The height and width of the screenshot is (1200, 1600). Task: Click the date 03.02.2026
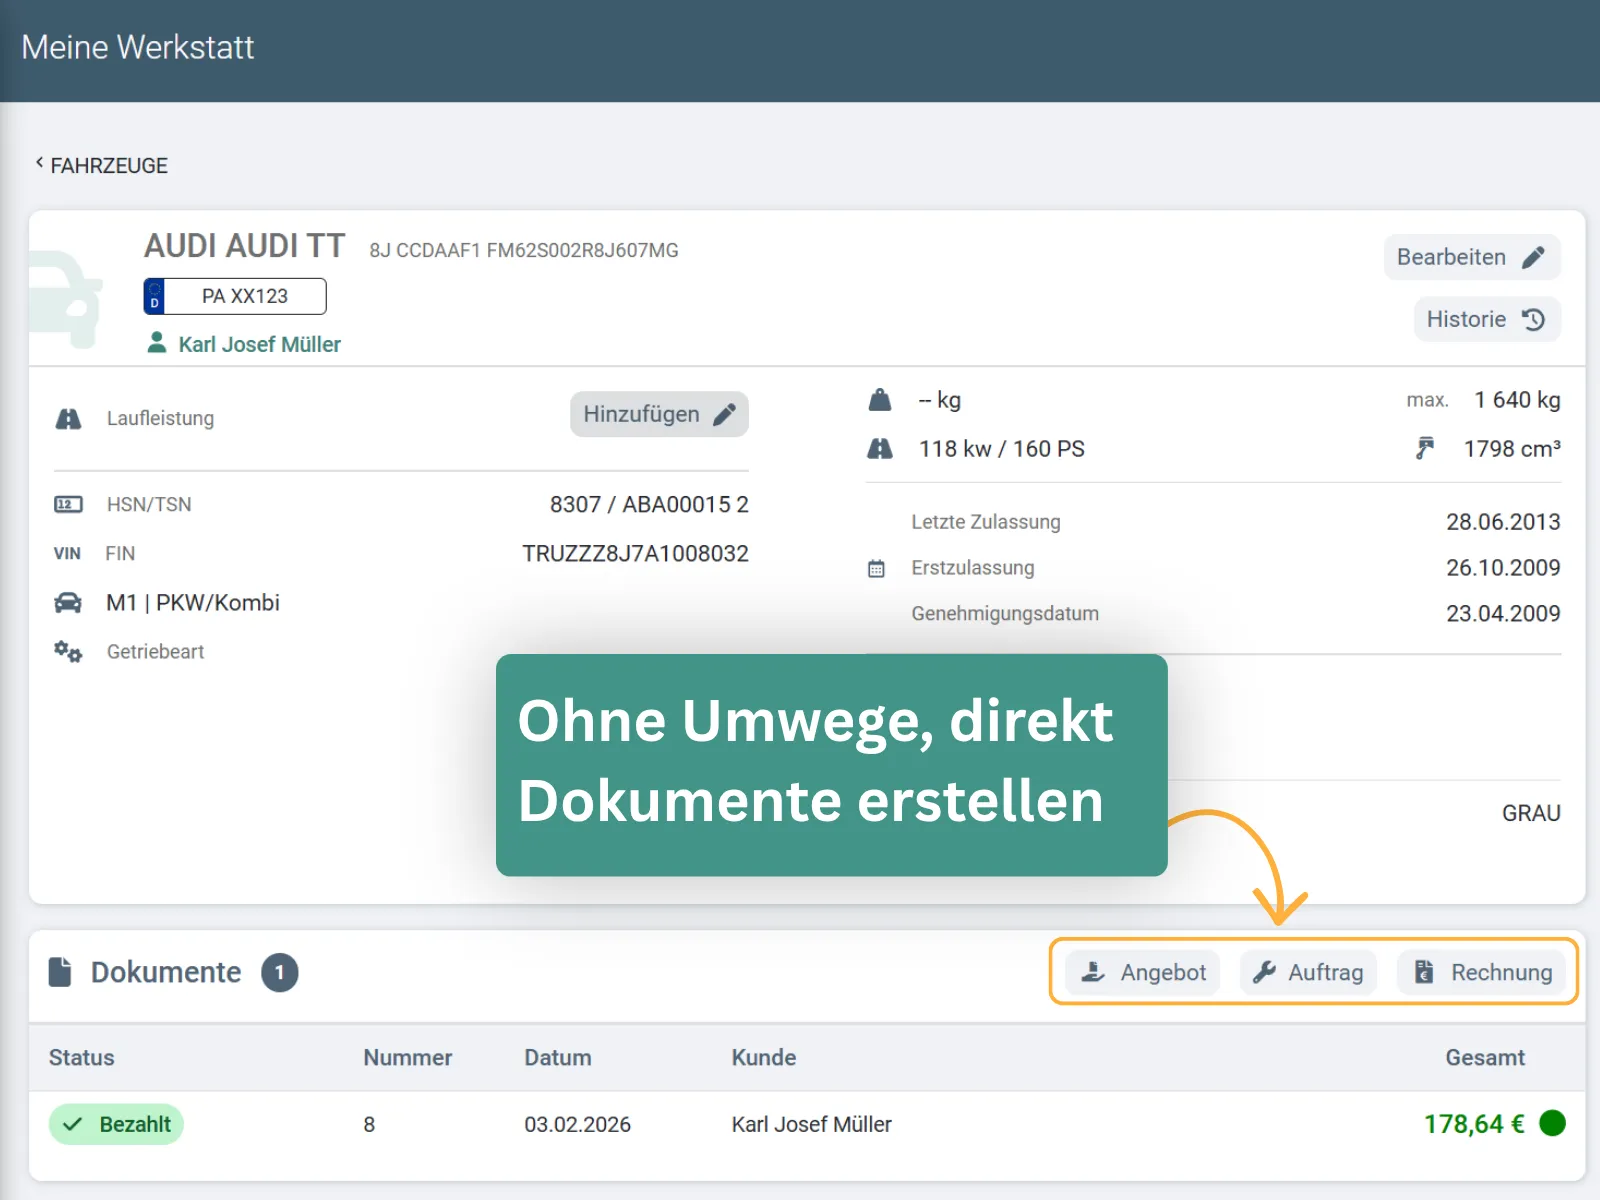coord(577,1124)
